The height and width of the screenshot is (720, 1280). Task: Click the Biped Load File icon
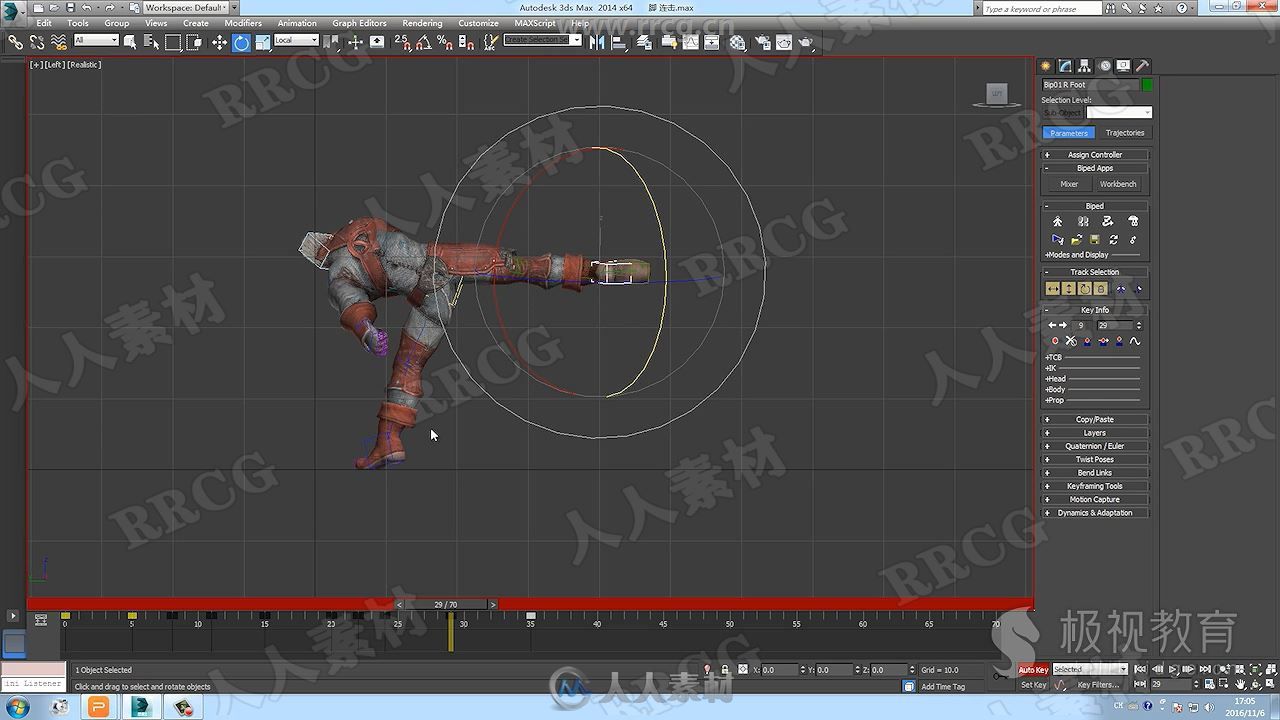[1076, 240]
